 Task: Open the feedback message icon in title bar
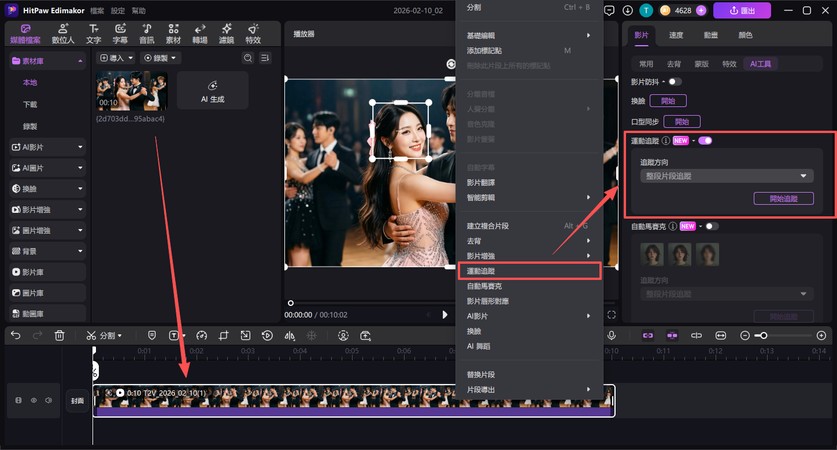click(609, 10)
